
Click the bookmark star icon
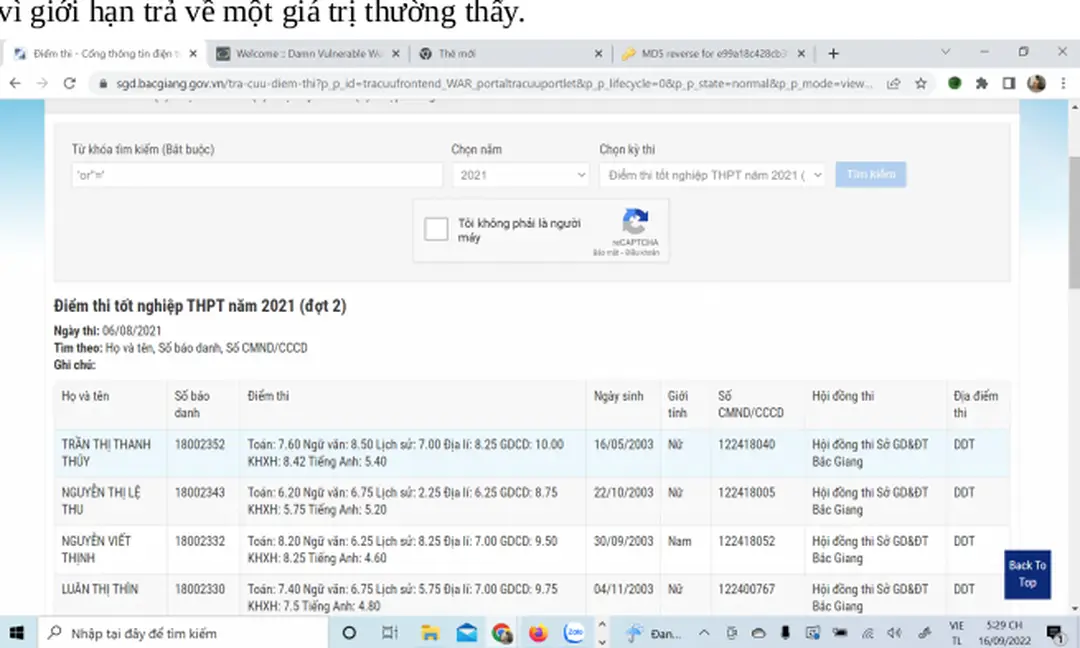921,84
